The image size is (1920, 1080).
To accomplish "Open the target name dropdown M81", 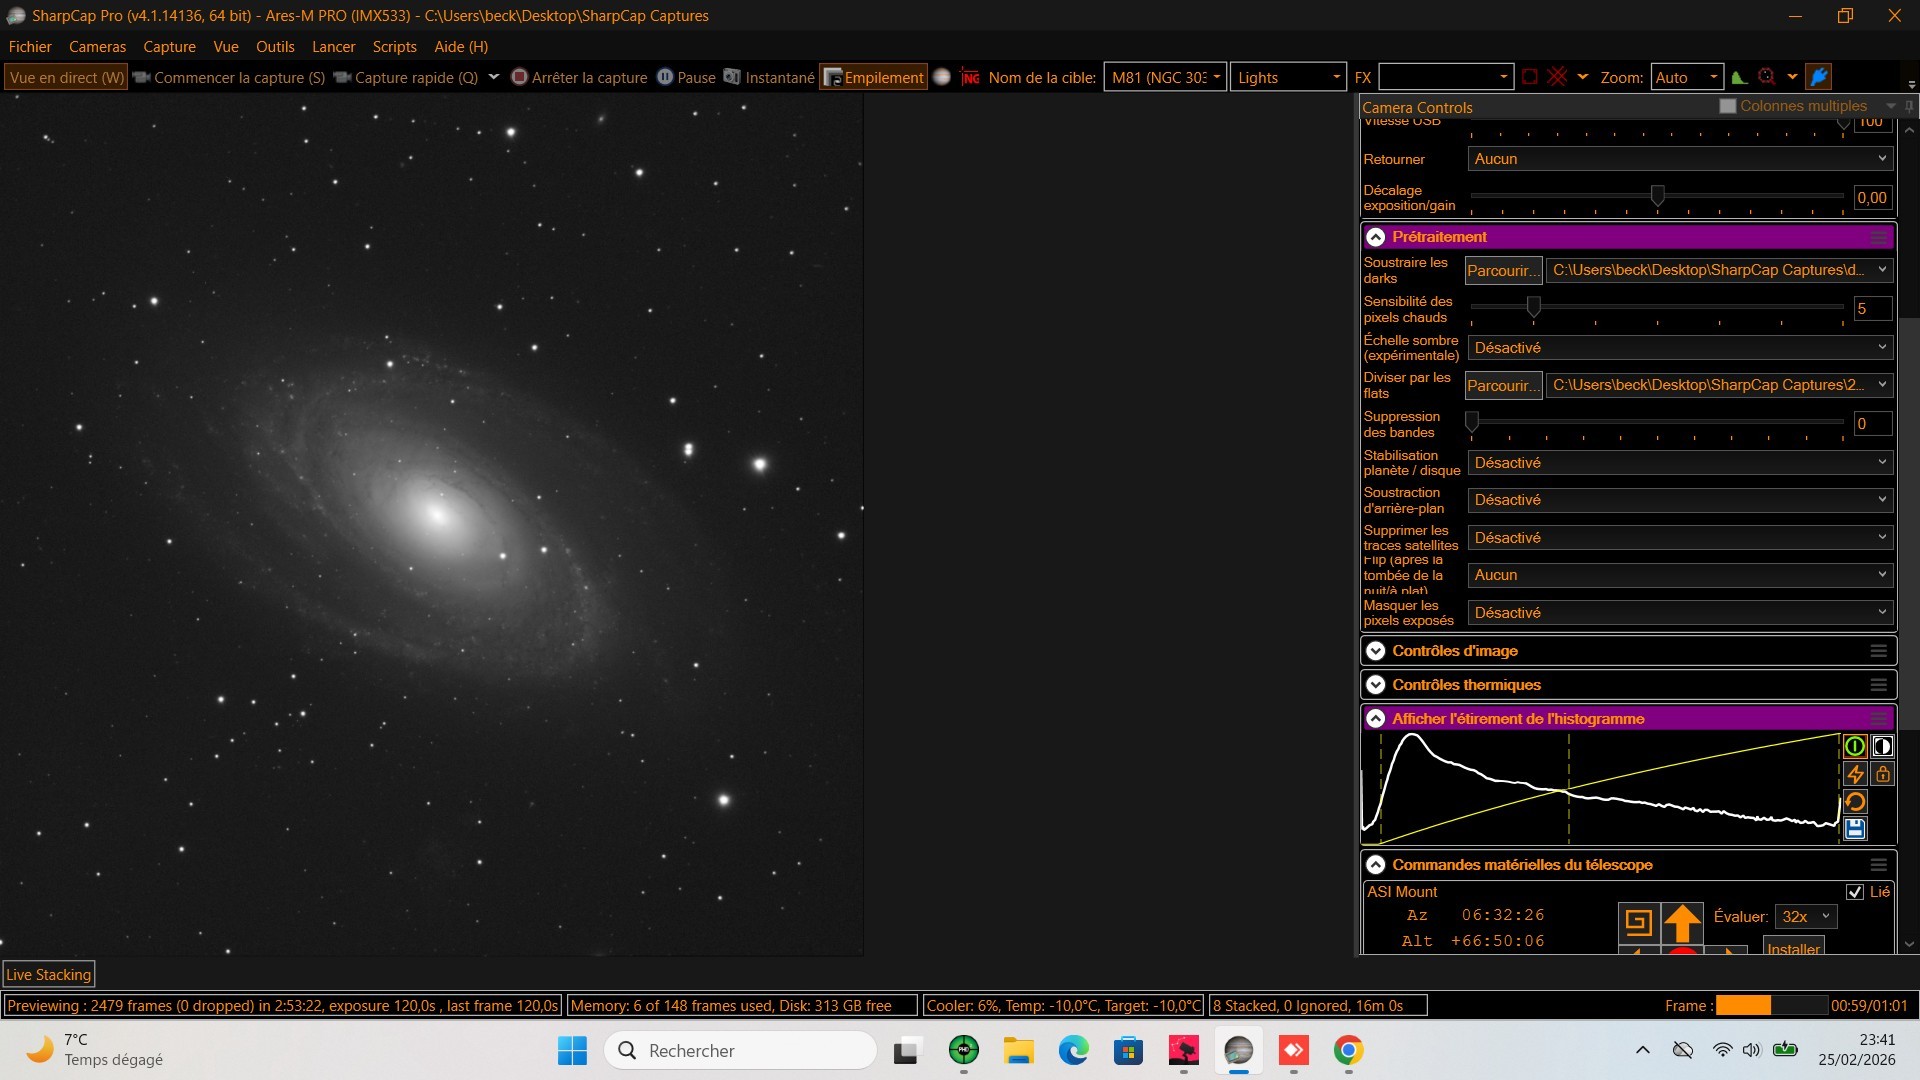I will point(1165,77).
